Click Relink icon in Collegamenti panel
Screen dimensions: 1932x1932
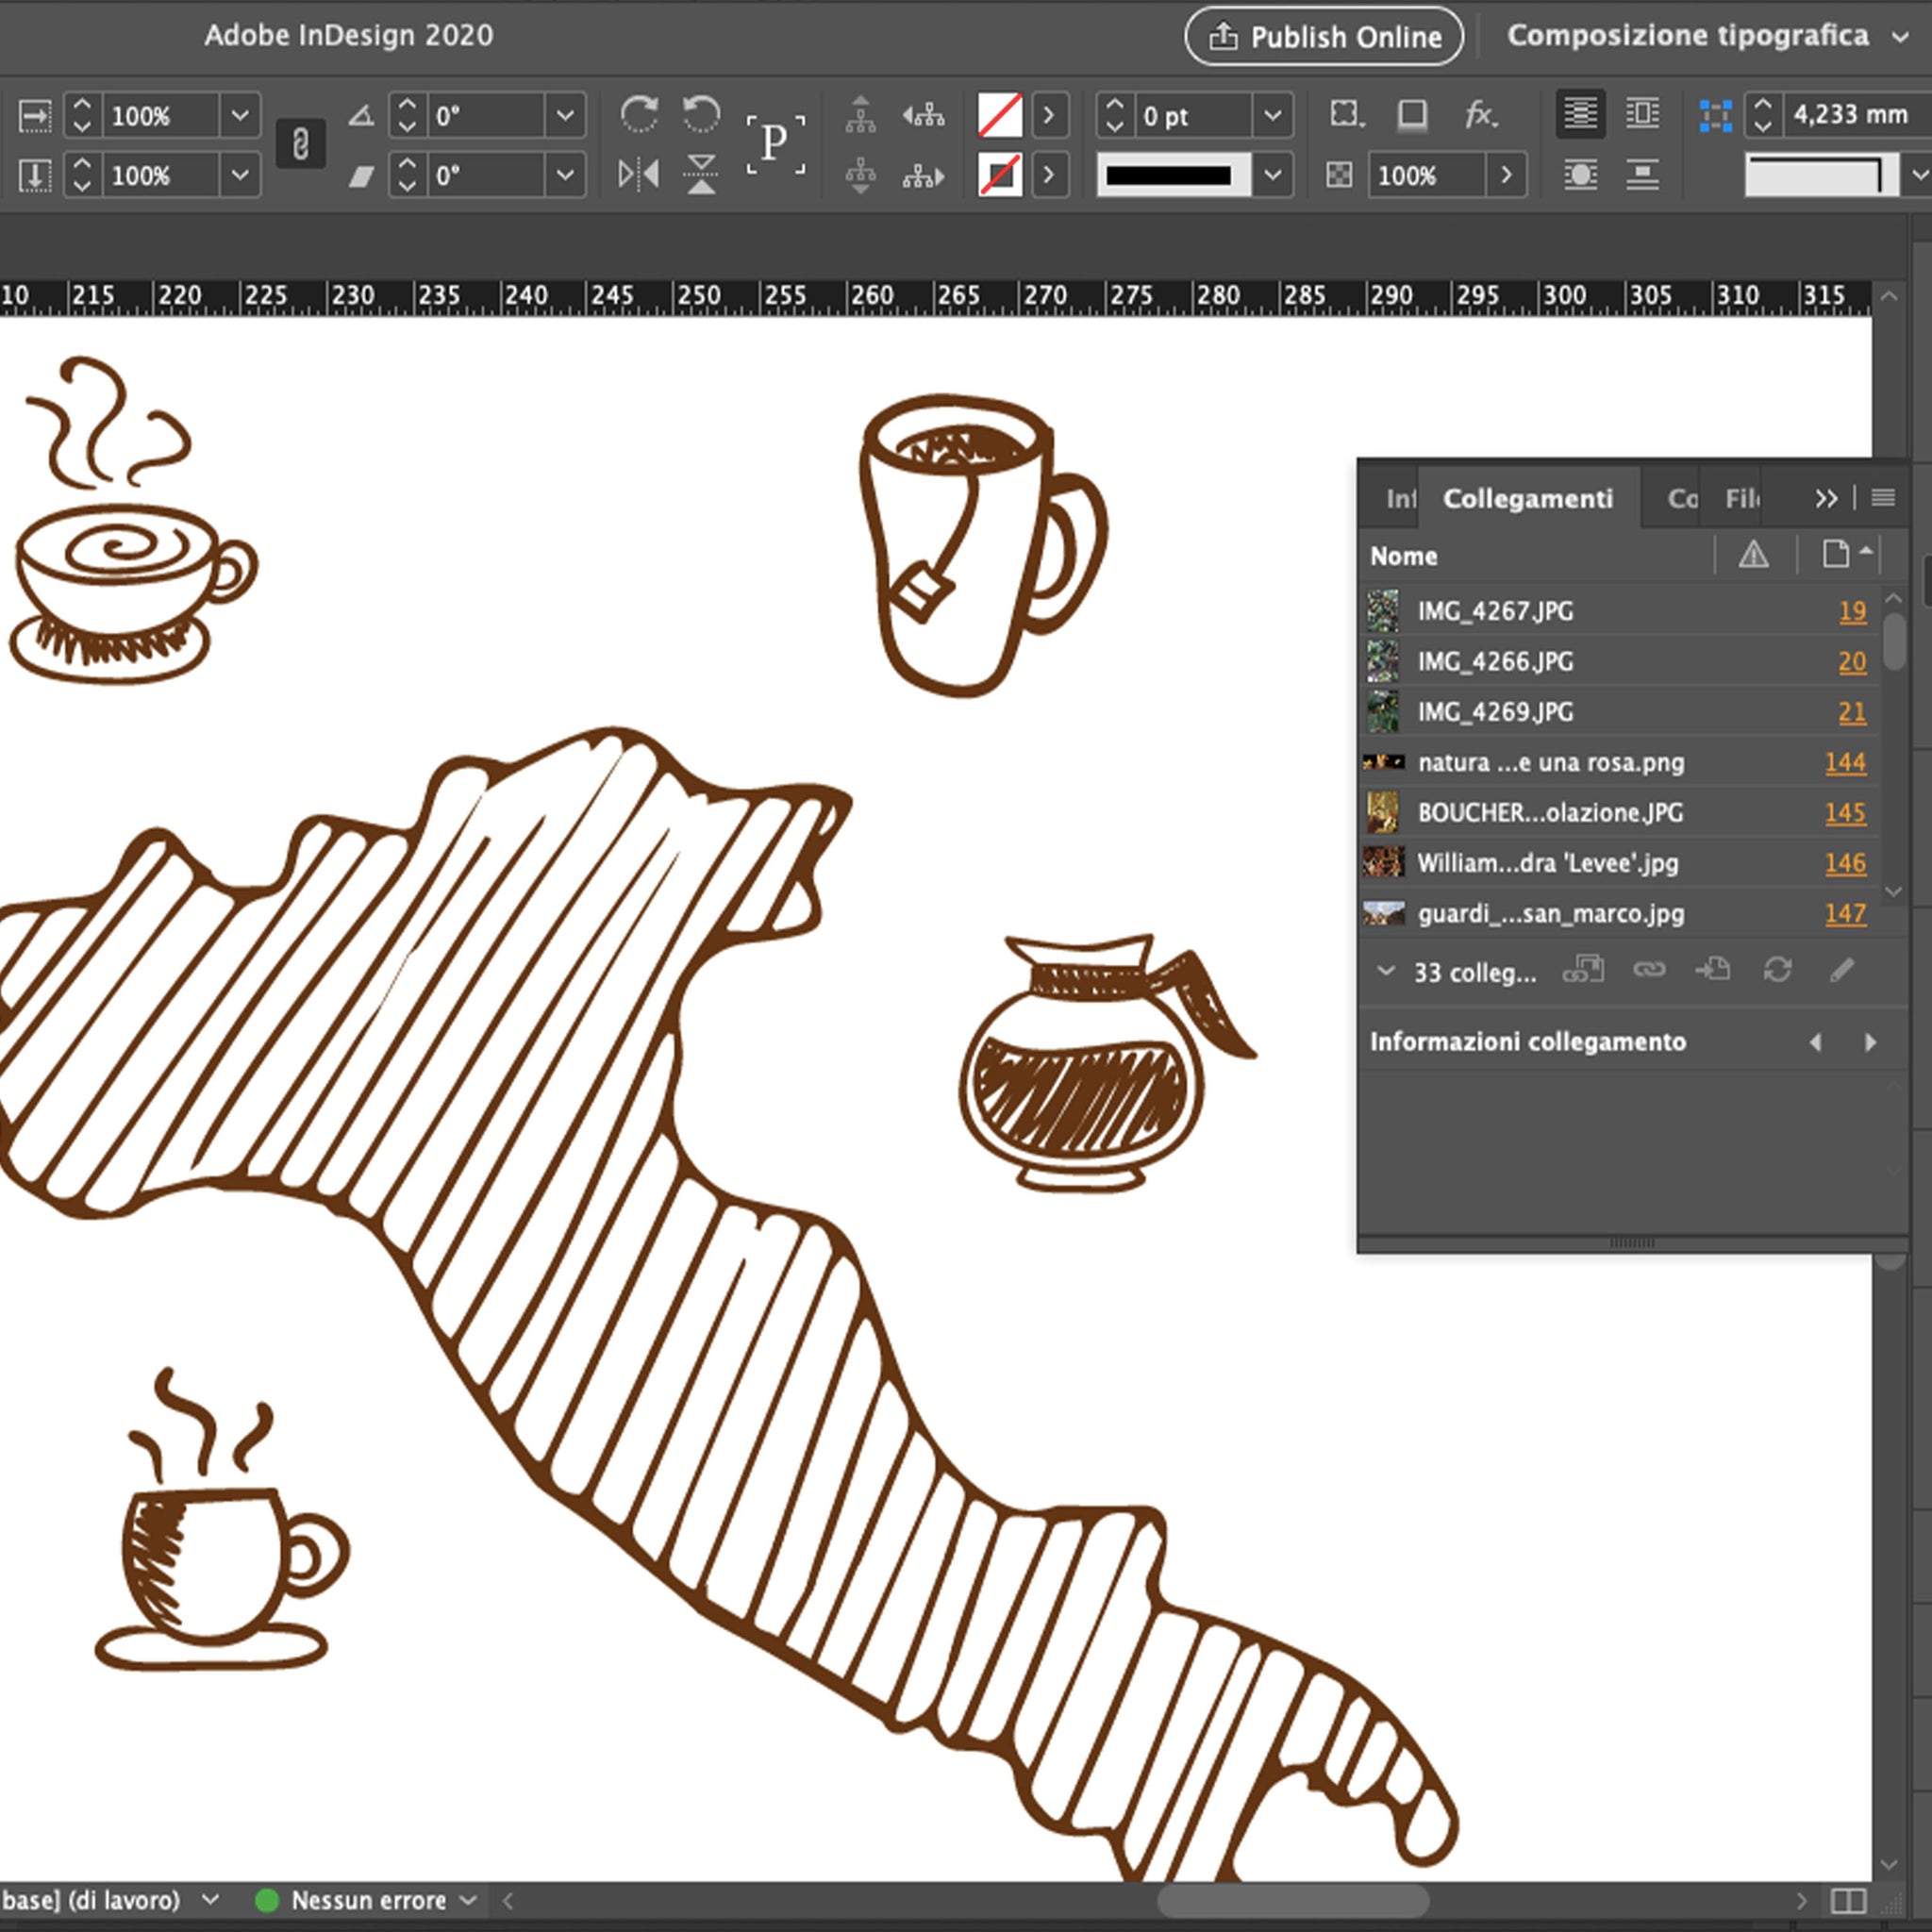(x=1649, y=969)
